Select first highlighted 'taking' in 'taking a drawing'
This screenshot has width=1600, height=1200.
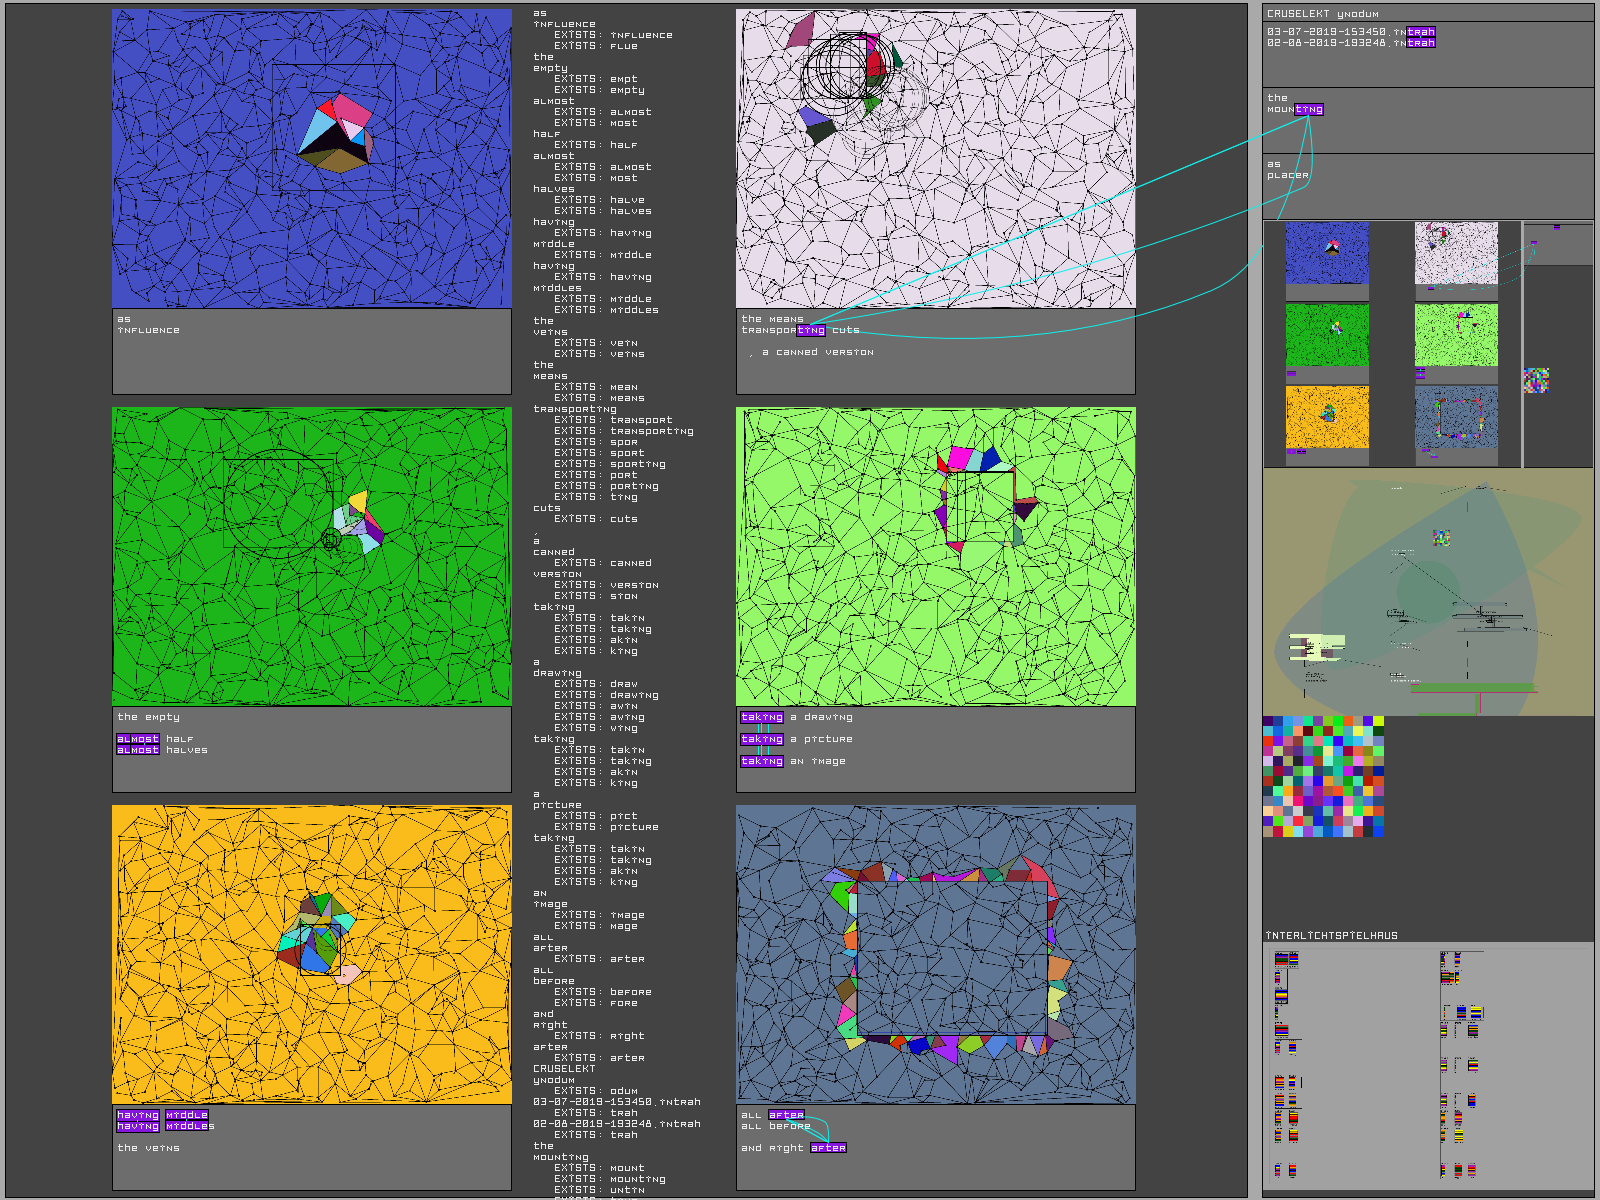(762, 717)
